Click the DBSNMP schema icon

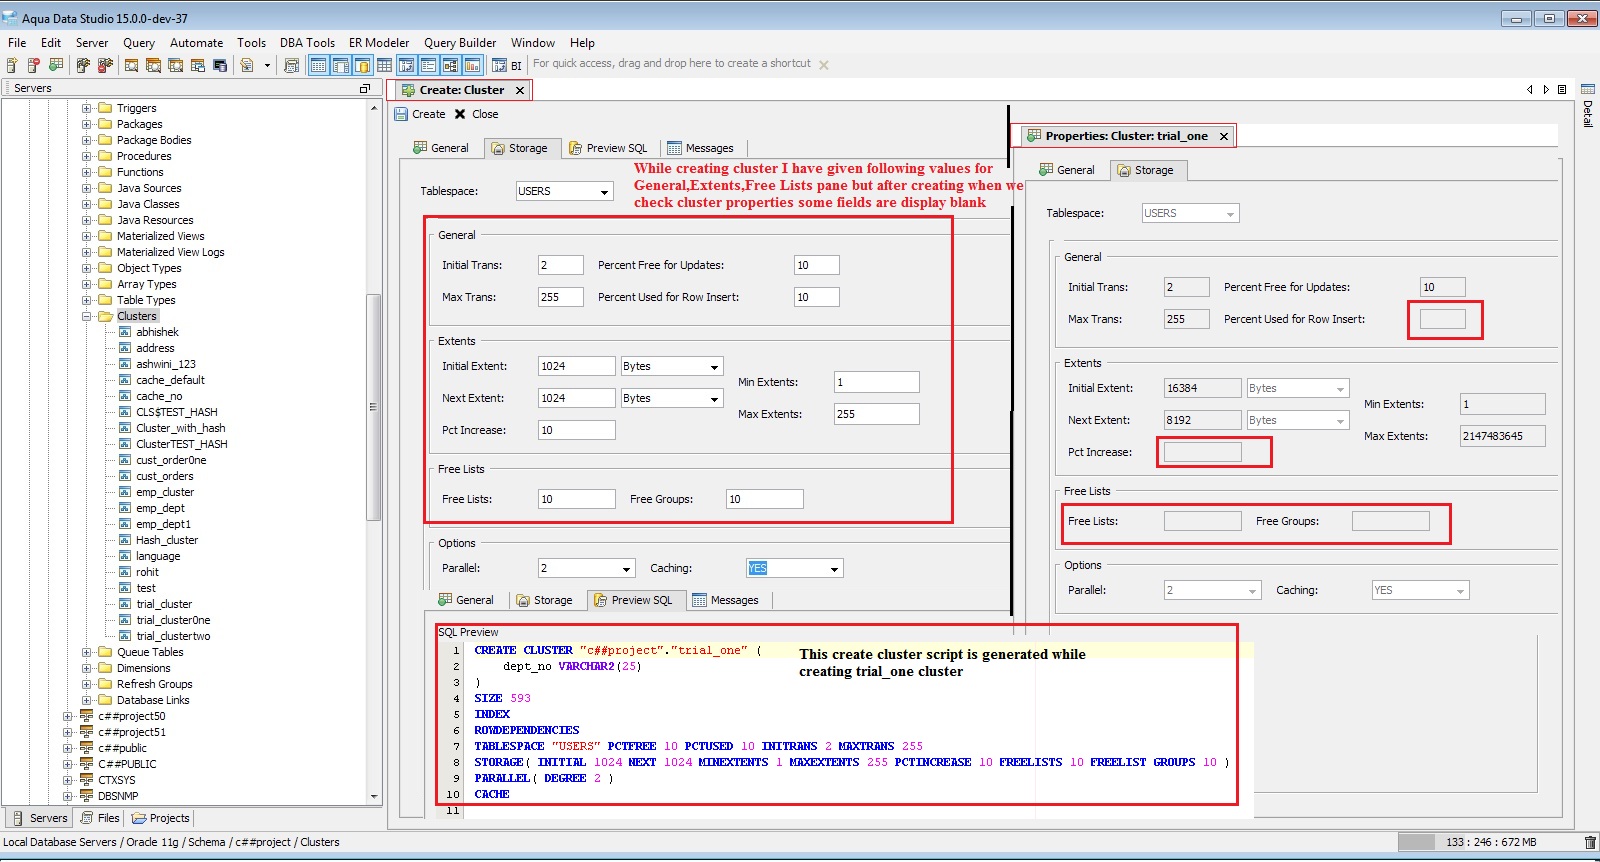pyautogui.click(x=86, y=796)
